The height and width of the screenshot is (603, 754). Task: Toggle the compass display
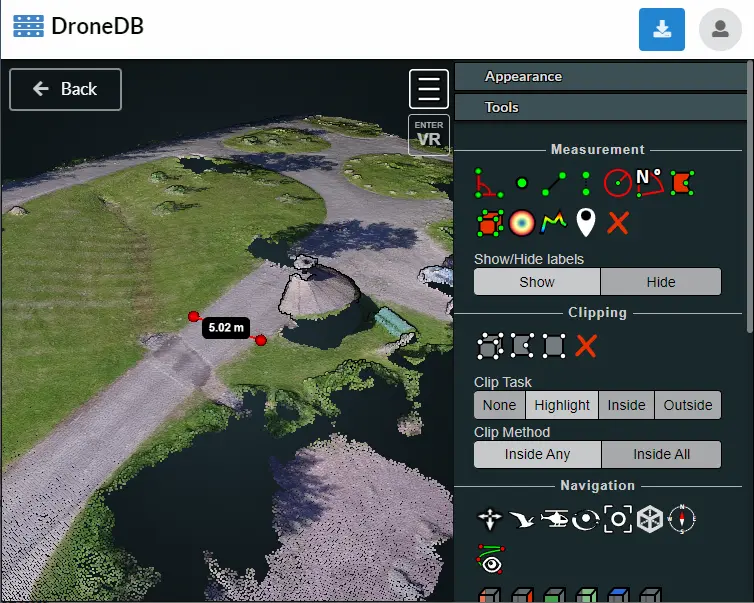tap(681, 519)
